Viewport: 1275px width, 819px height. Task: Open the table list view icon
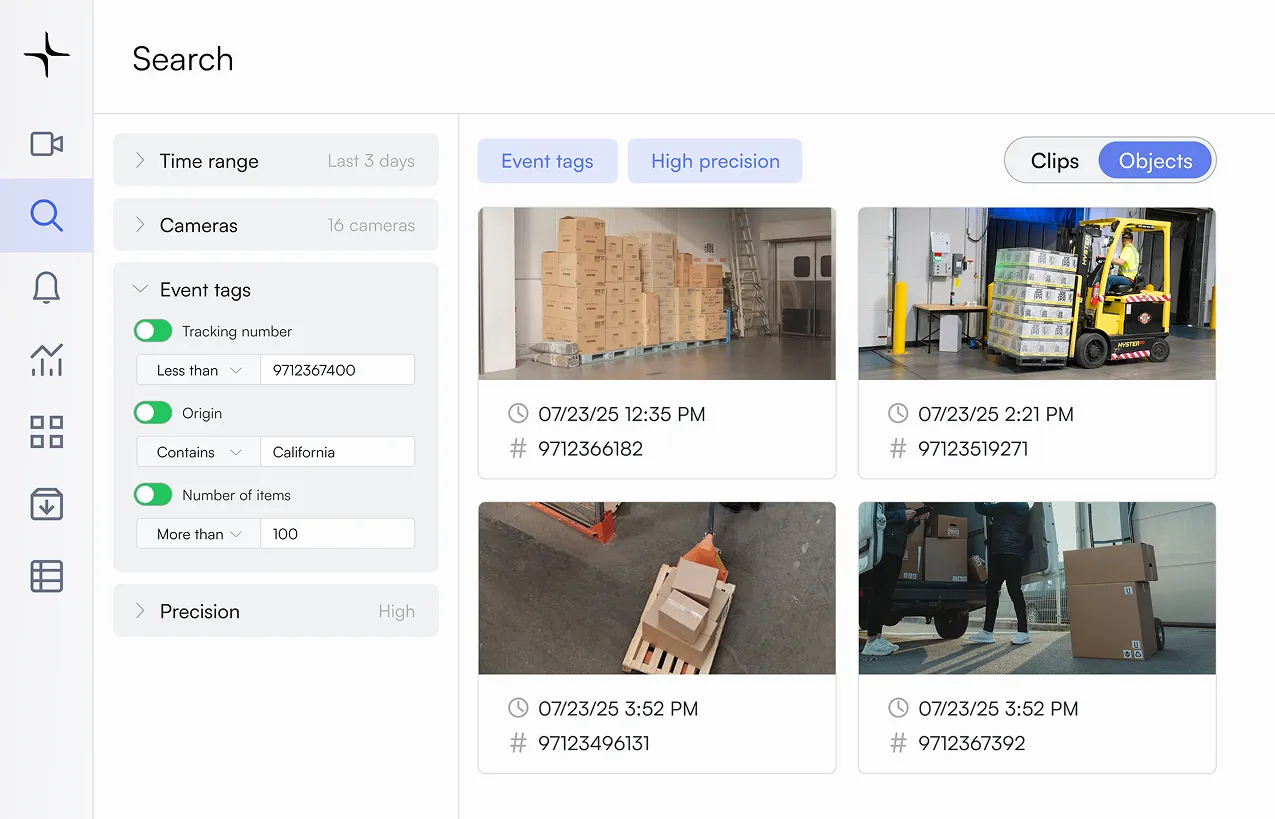[x=47, y=576]
